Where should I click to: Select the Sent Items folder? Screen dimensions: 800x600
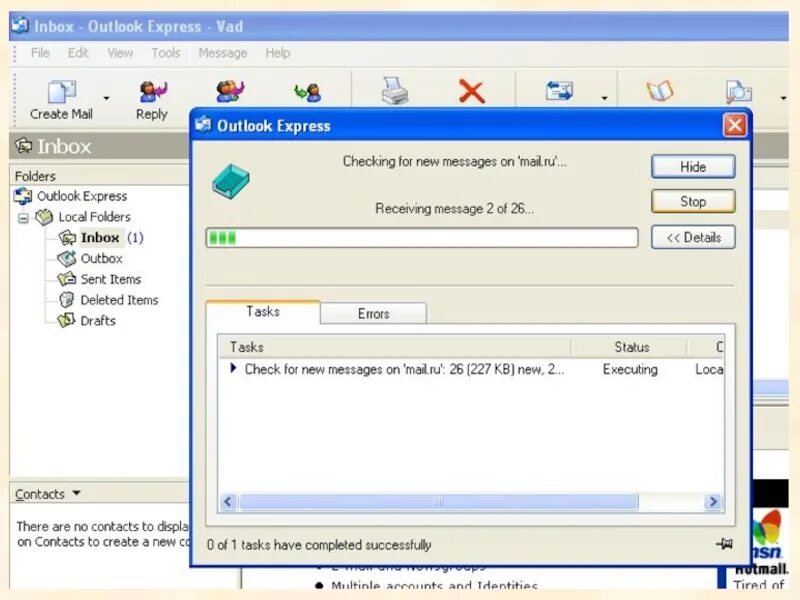pos(111,279)
